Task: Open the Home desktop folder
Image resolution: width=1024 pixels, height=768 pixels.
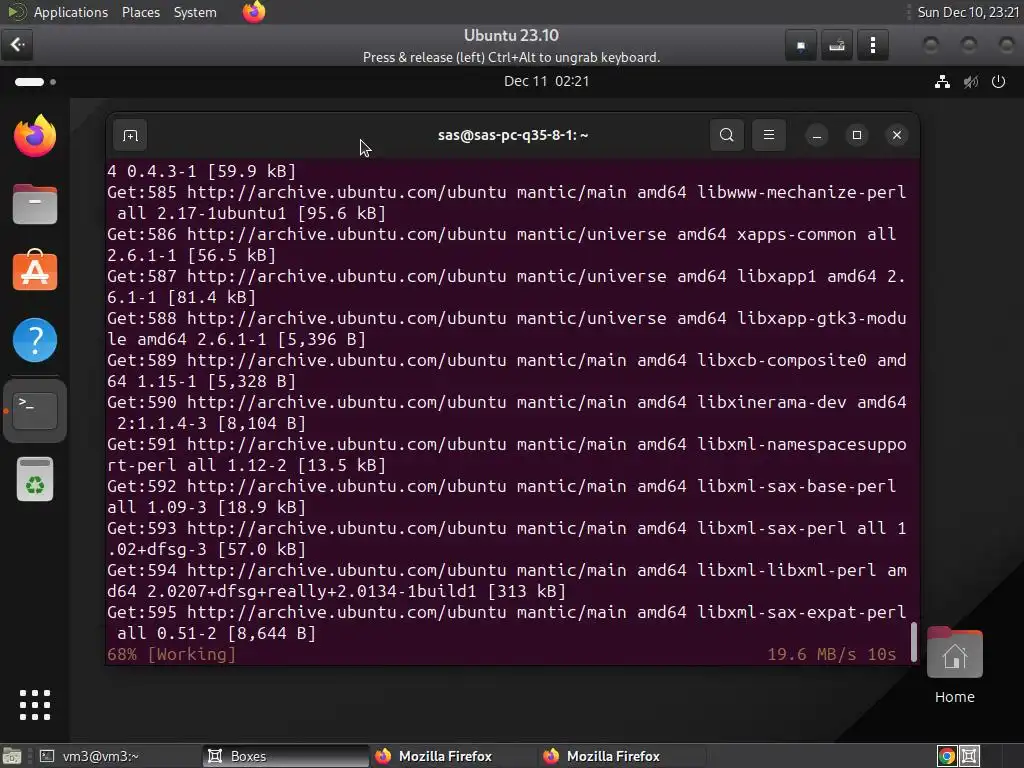Action: coord(954,665)
